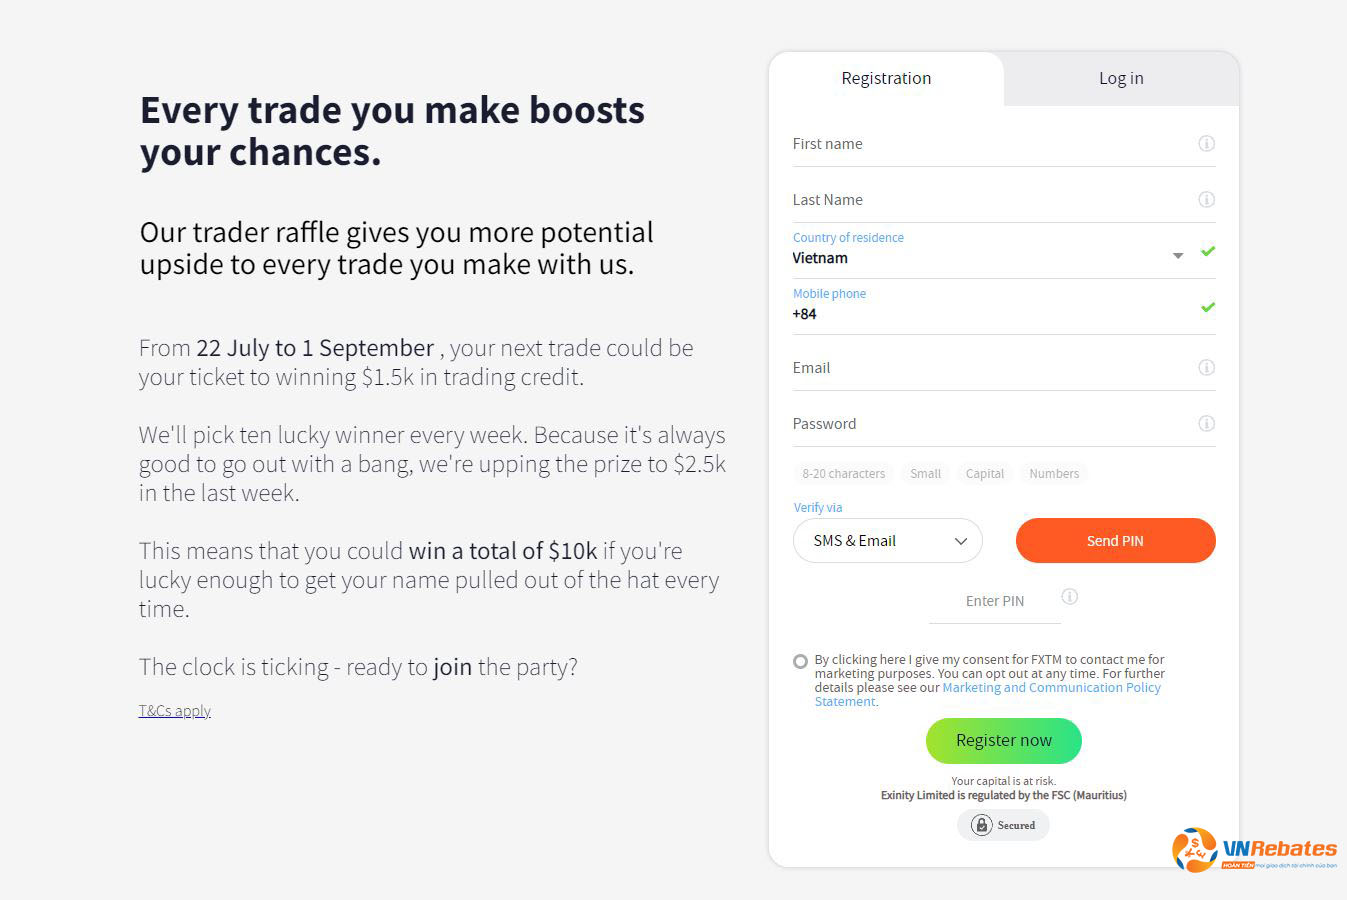The height and width of the screenshot is (900, 1347).
Task: Switch to the Log in tab
Action: click(x=1121, y=78)
